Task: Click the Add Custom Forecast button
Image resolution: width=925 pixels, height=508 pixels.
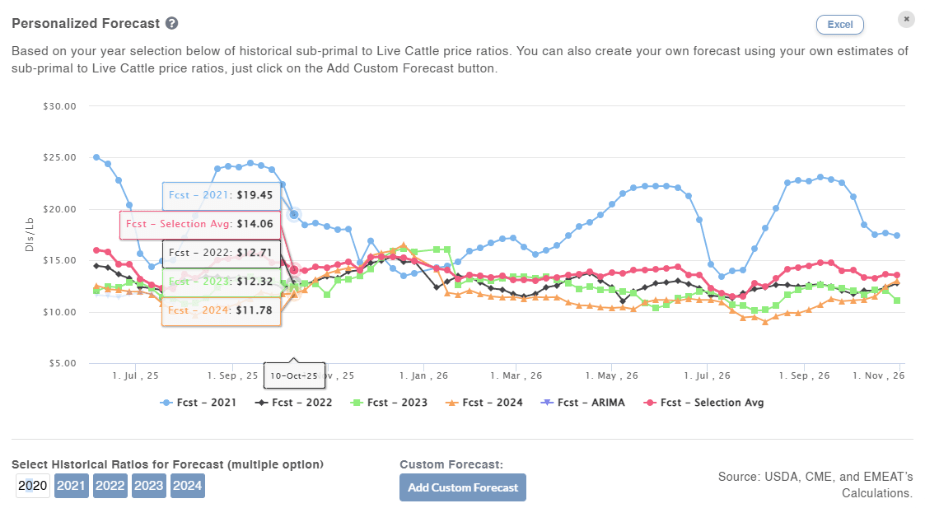Action: click(462, 487)
